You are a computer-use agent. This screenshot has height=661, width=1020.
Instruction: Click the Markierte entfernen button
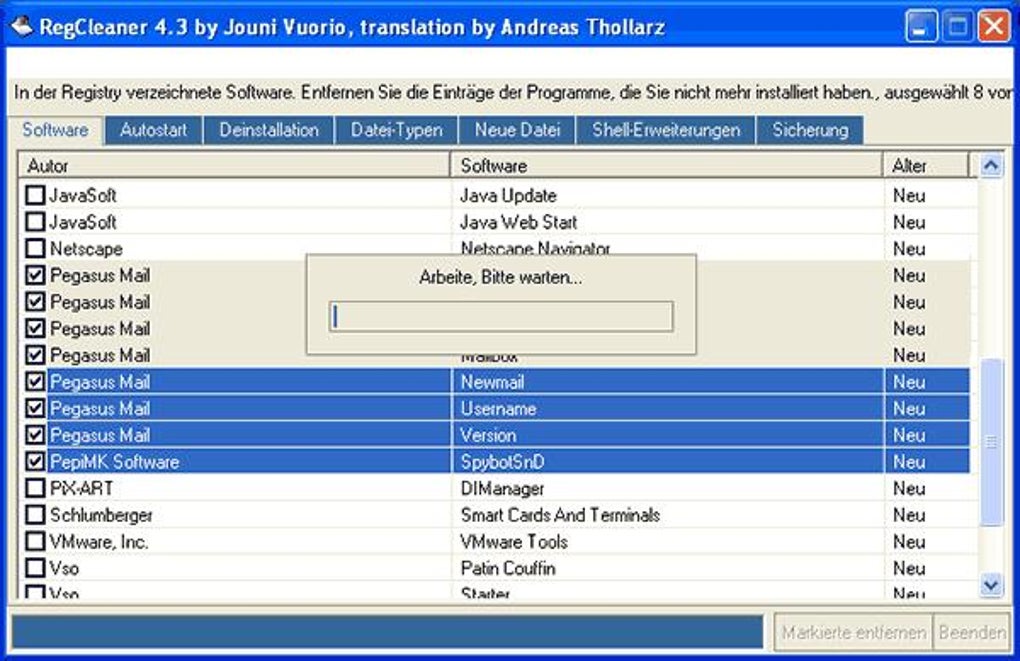click(x=853, y=632)
